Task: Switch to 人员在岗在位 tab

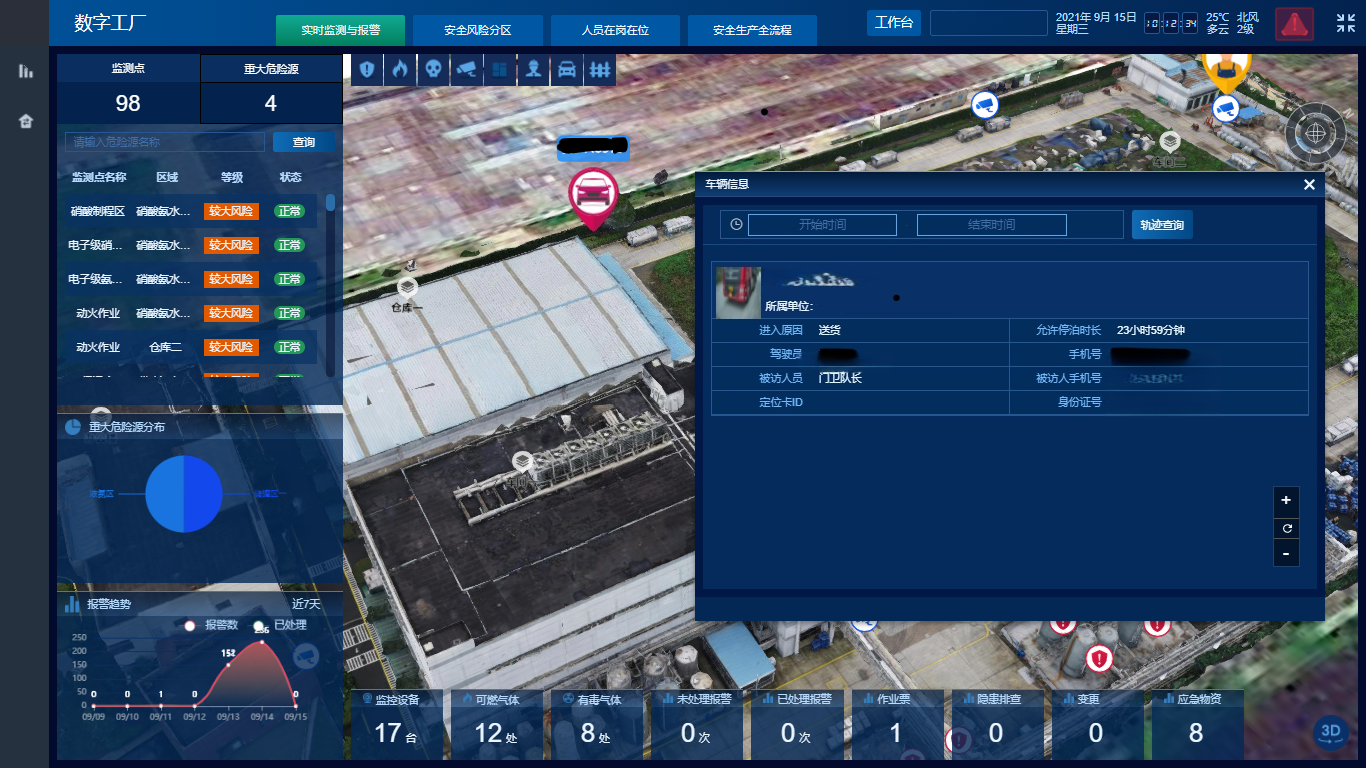Action: click(x=615, y=30)
